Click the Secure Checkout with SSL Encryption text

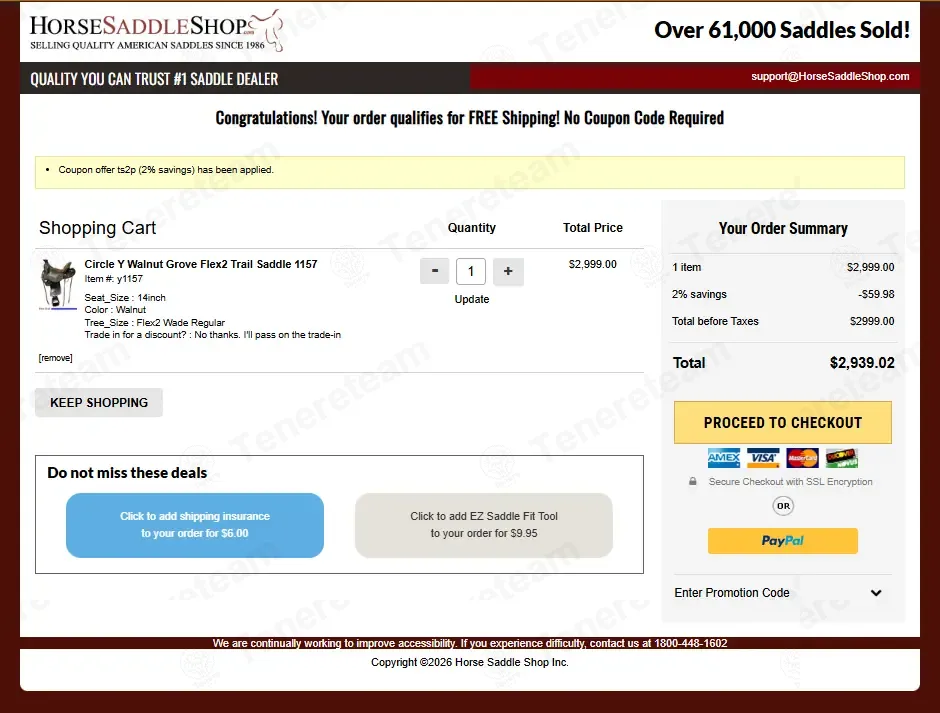coord(791,482)
